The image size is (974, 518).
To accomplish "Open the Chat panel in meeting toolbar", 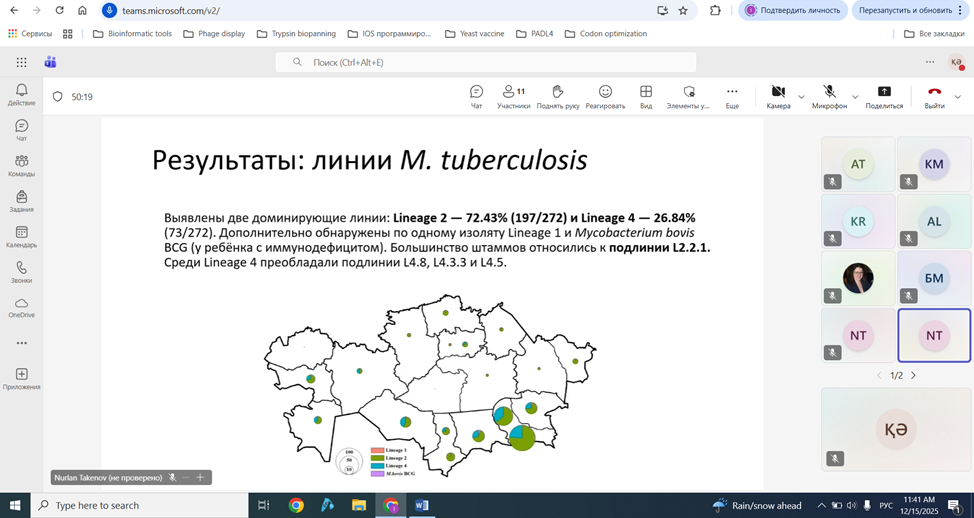I will [476, 96].
